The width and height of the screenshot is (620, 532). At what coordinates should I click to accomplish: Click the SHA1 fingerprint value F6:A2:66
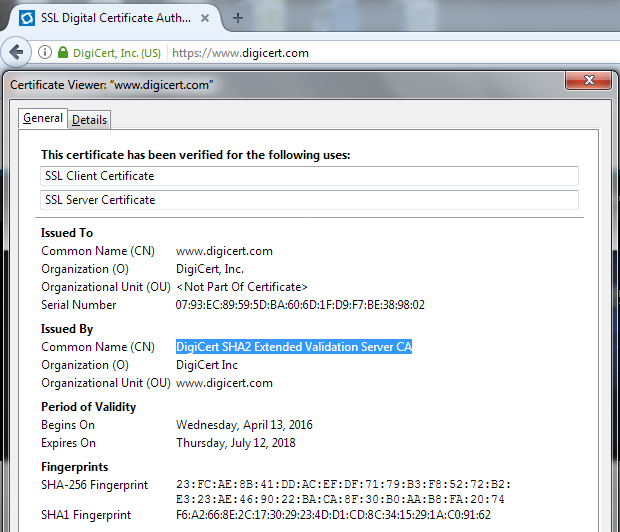[x=333, y=515]
